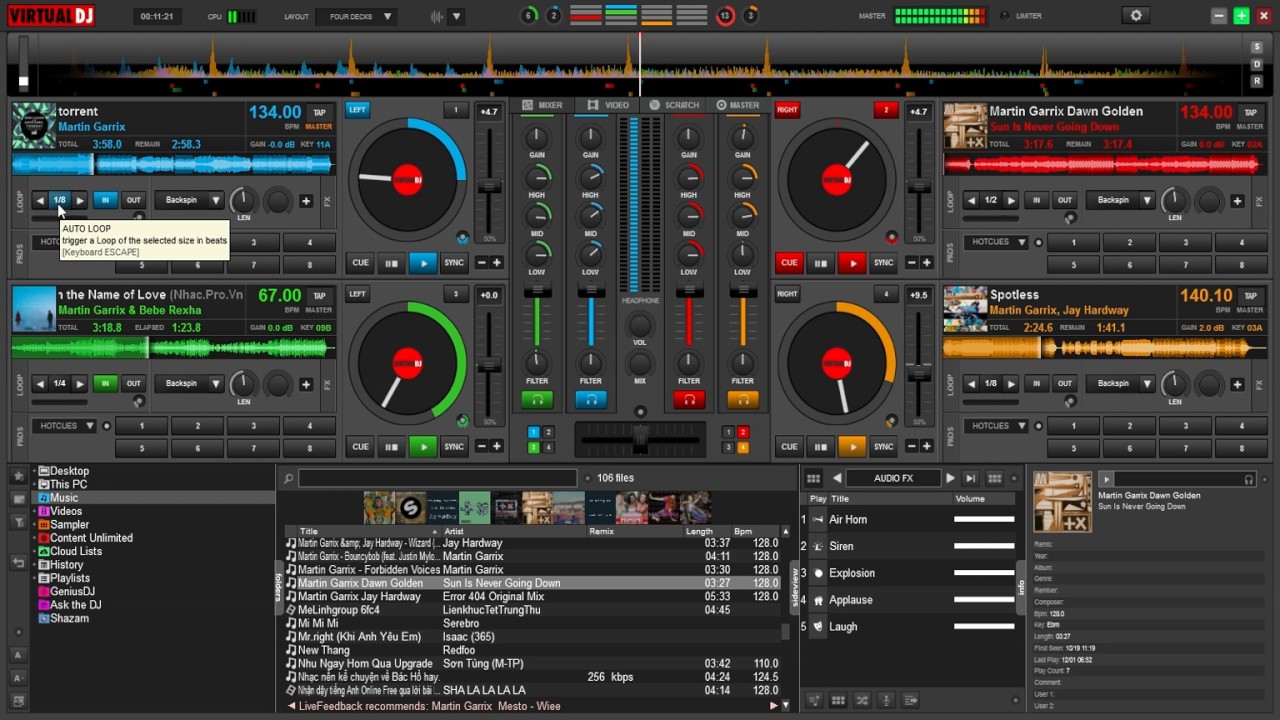Screen dimensions: 1280x720
Task: Click TAP button on the torrent deck
Action: [x=320, y=113]
